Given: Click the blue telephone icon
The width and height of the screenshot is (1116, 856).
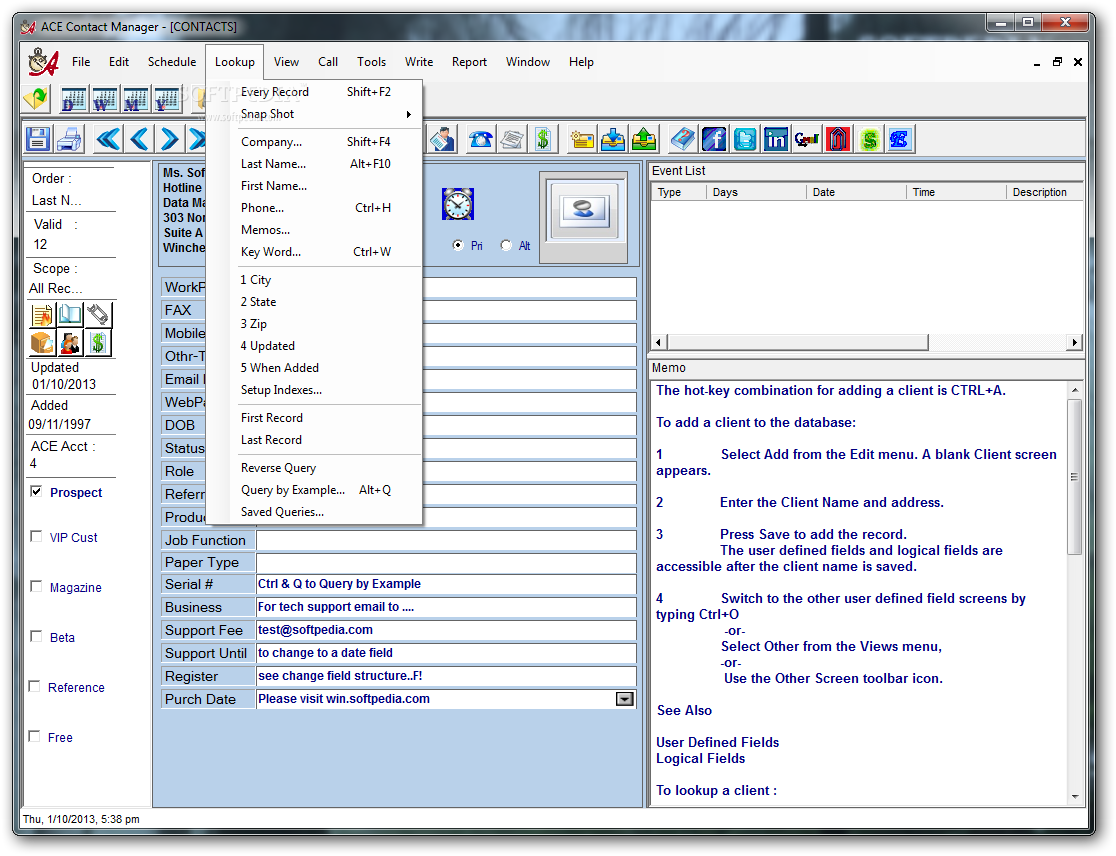Looking at the screenshot, I should click(480, 139).
